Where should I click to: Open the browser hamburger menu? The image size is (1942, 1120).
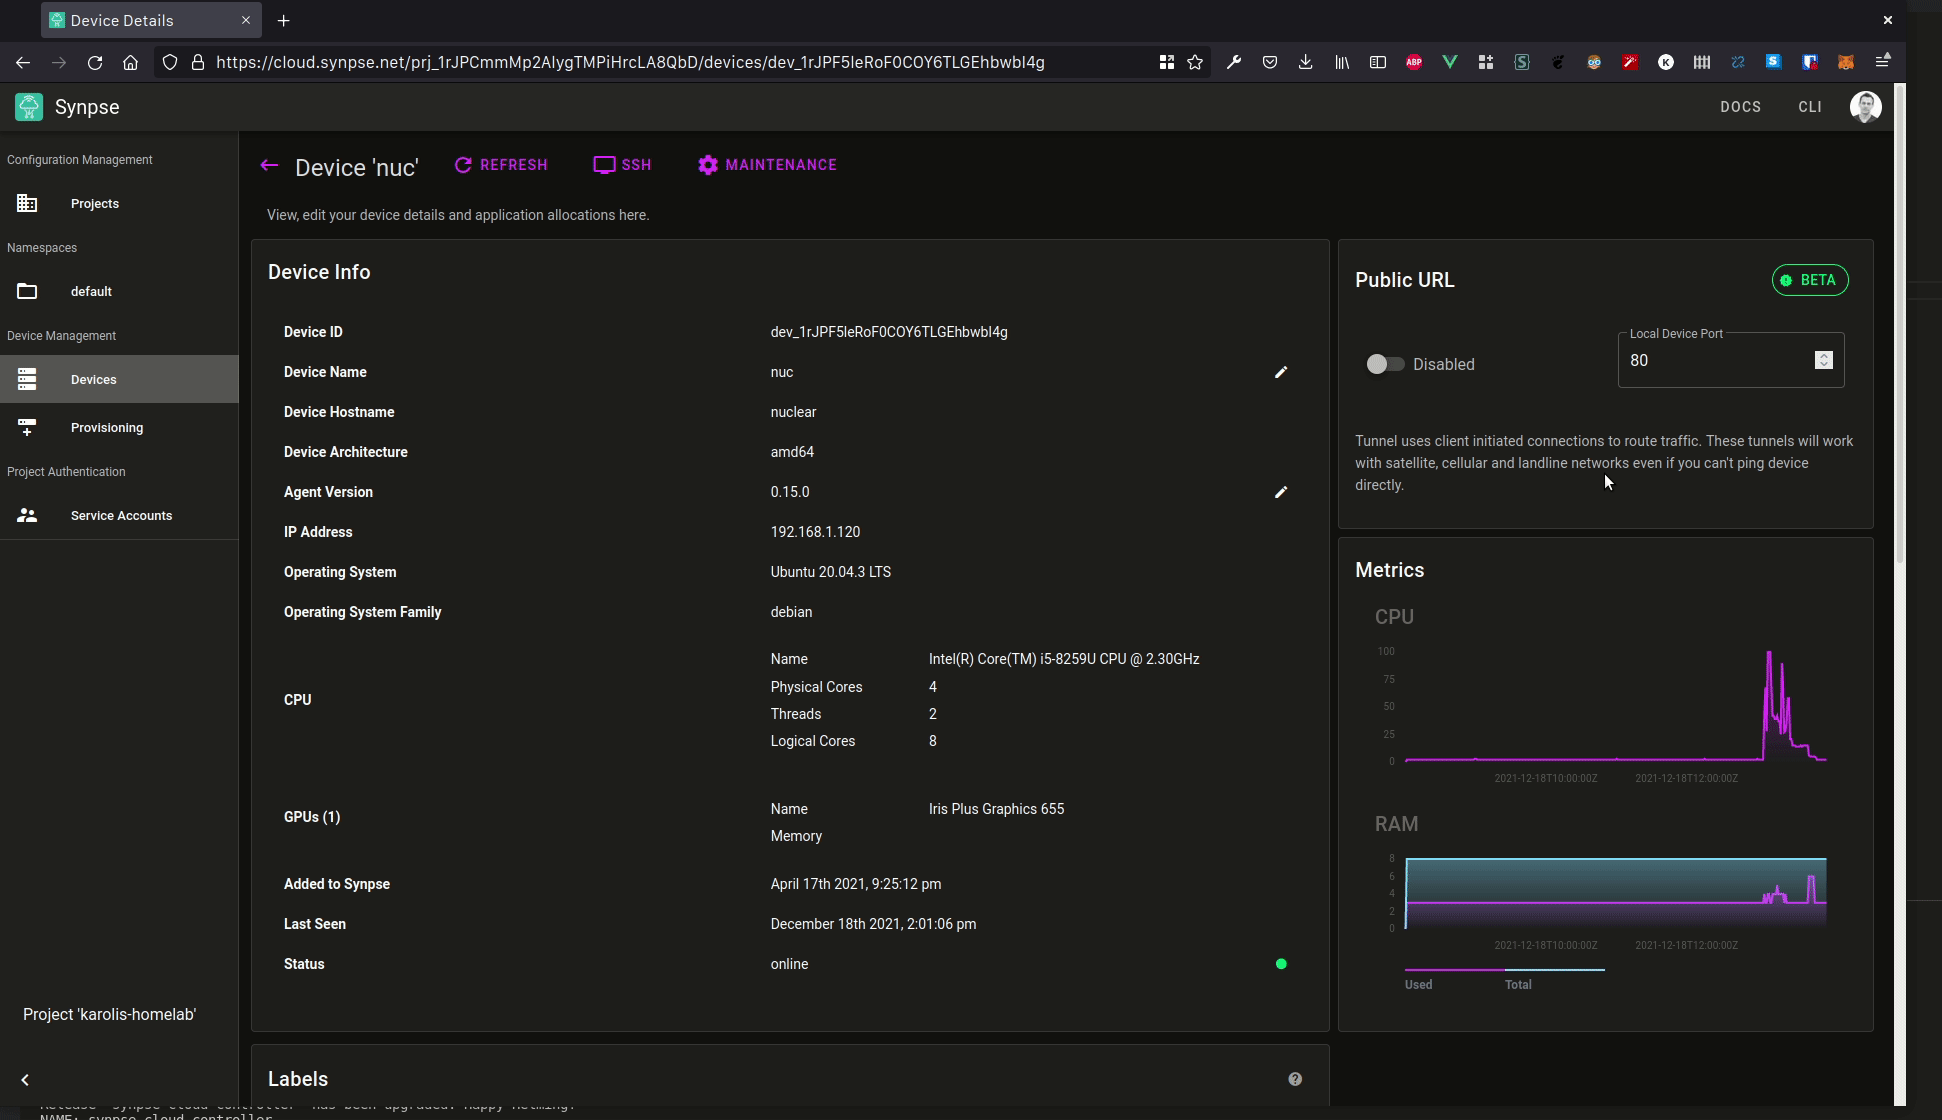click(1883, 62)
